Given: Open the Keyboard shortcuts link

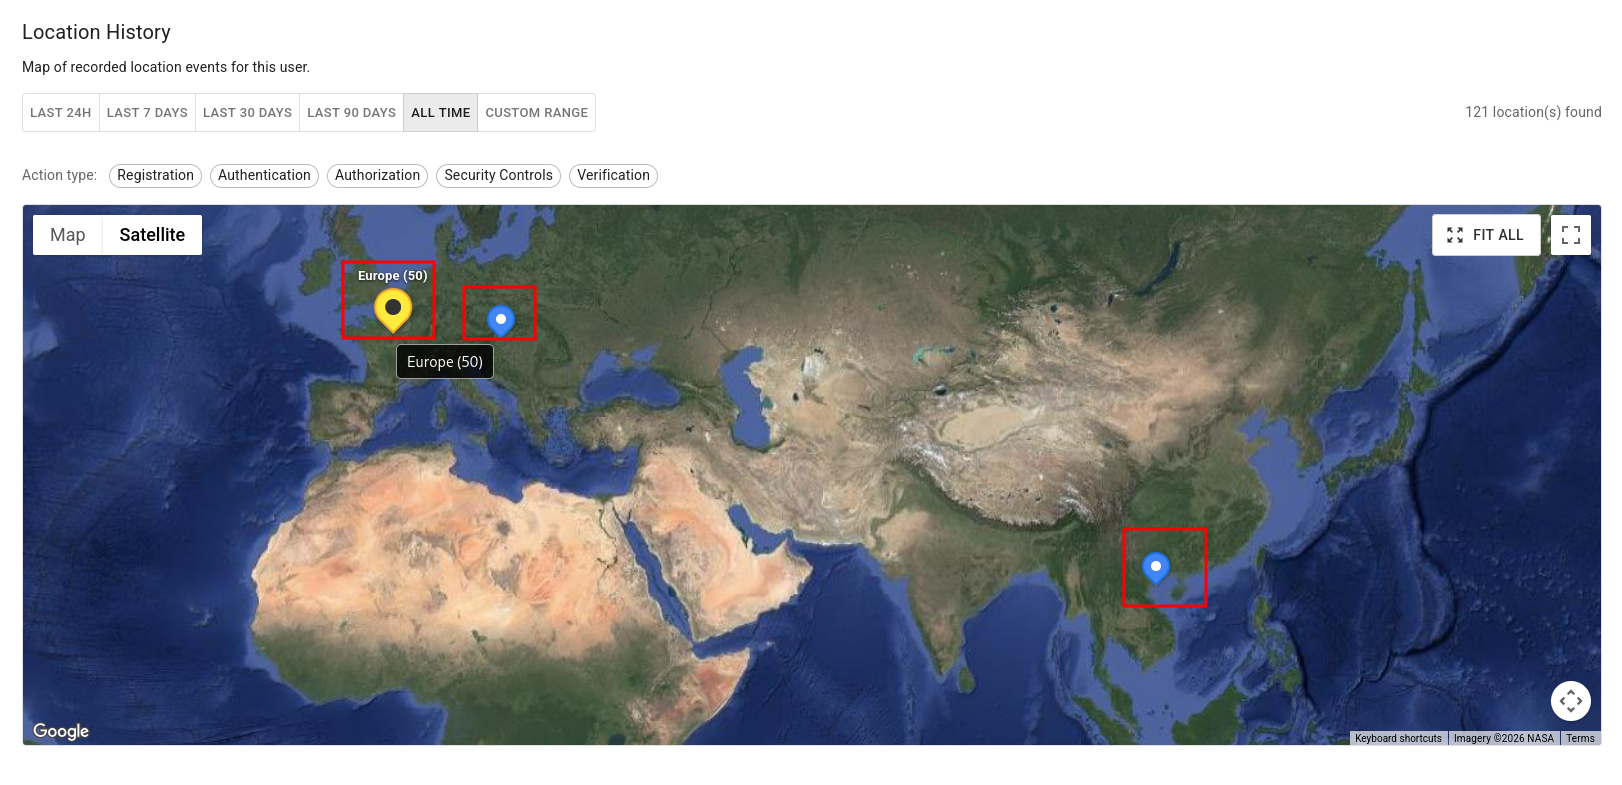Looking at the screenshot, I should coord(1398,739).
